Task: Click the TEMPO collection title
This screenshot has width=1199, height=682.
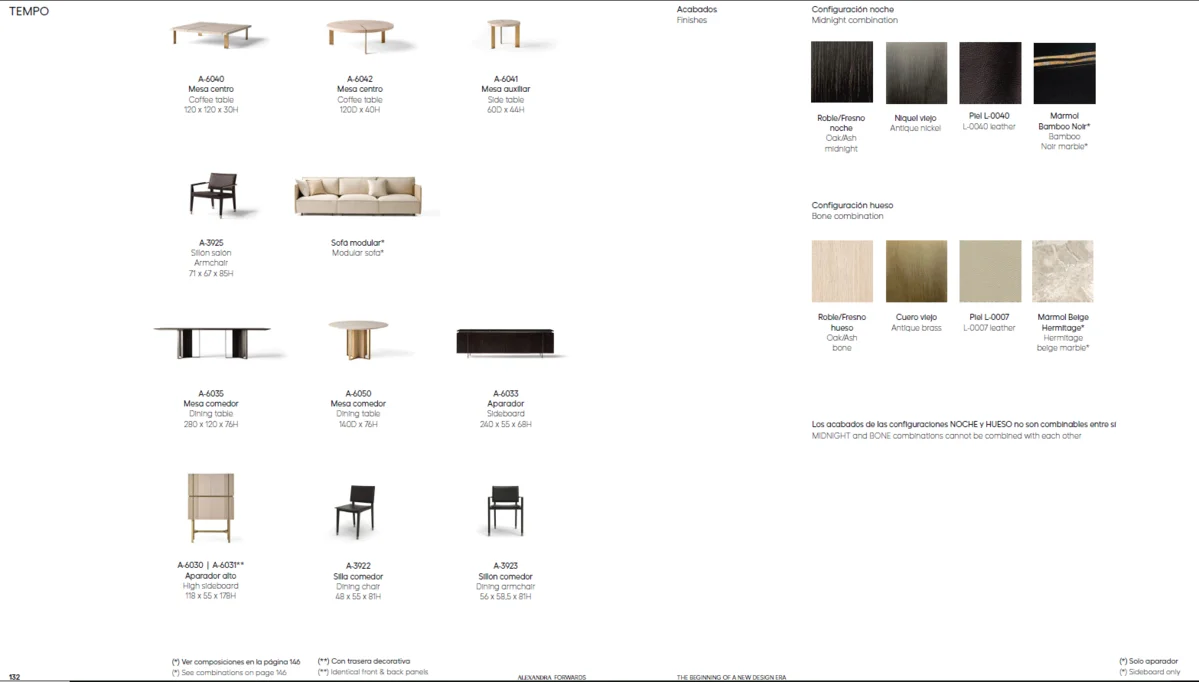Action: point(29,11)
